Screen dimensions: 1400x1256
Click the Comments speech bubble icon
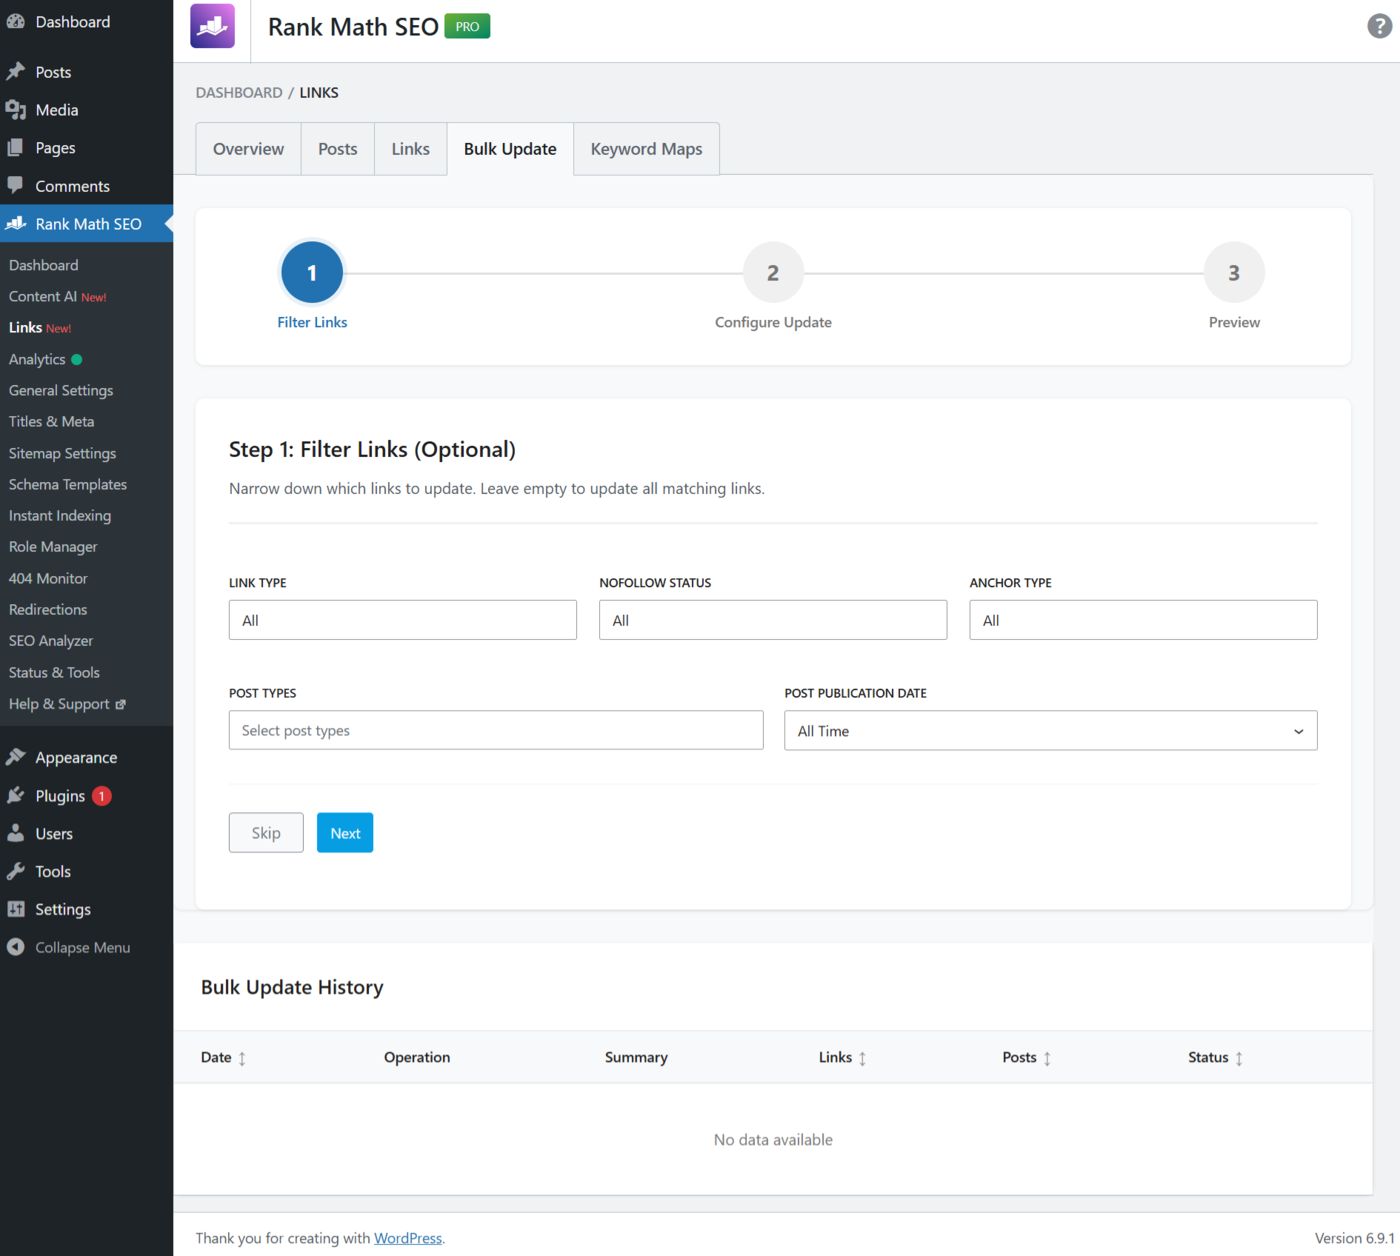point(17,185)
